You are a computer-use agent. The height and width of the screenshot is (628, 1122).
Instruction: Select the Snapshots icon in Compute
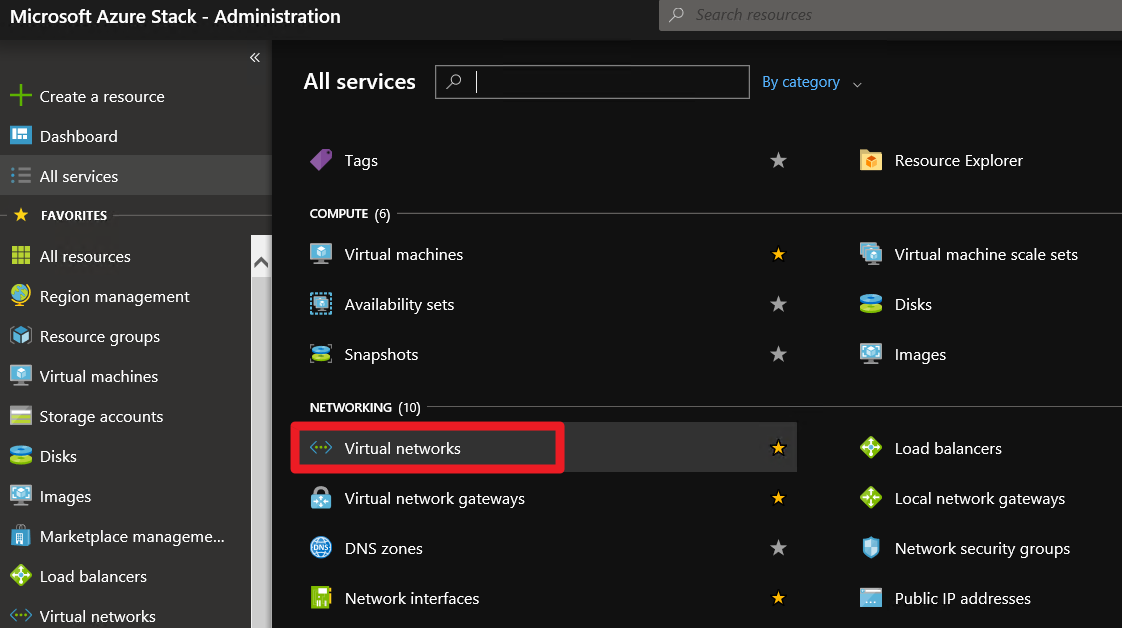[x=321, y=354]
